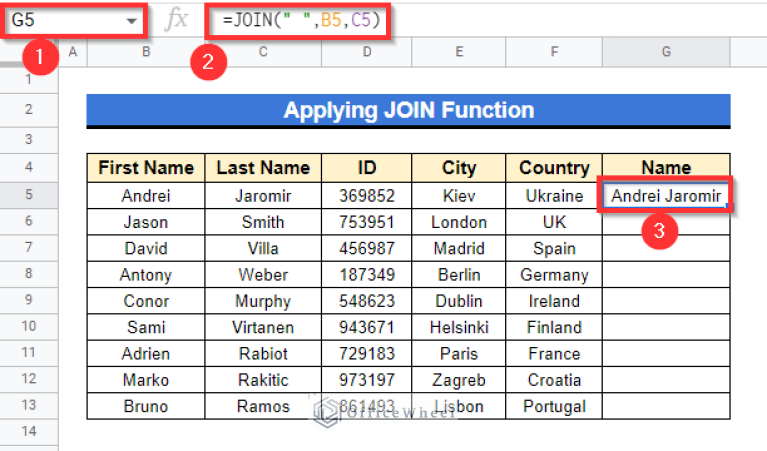Select row 11 header

pos(29,353)
